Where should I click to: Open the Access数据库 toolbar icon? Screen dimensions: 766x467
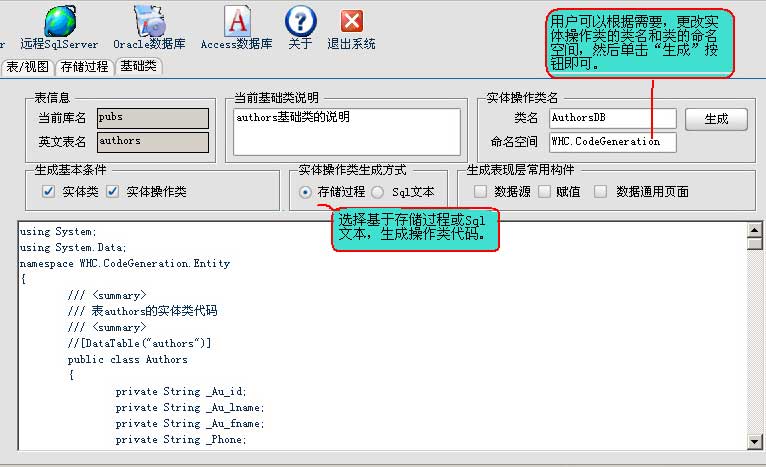237,22
